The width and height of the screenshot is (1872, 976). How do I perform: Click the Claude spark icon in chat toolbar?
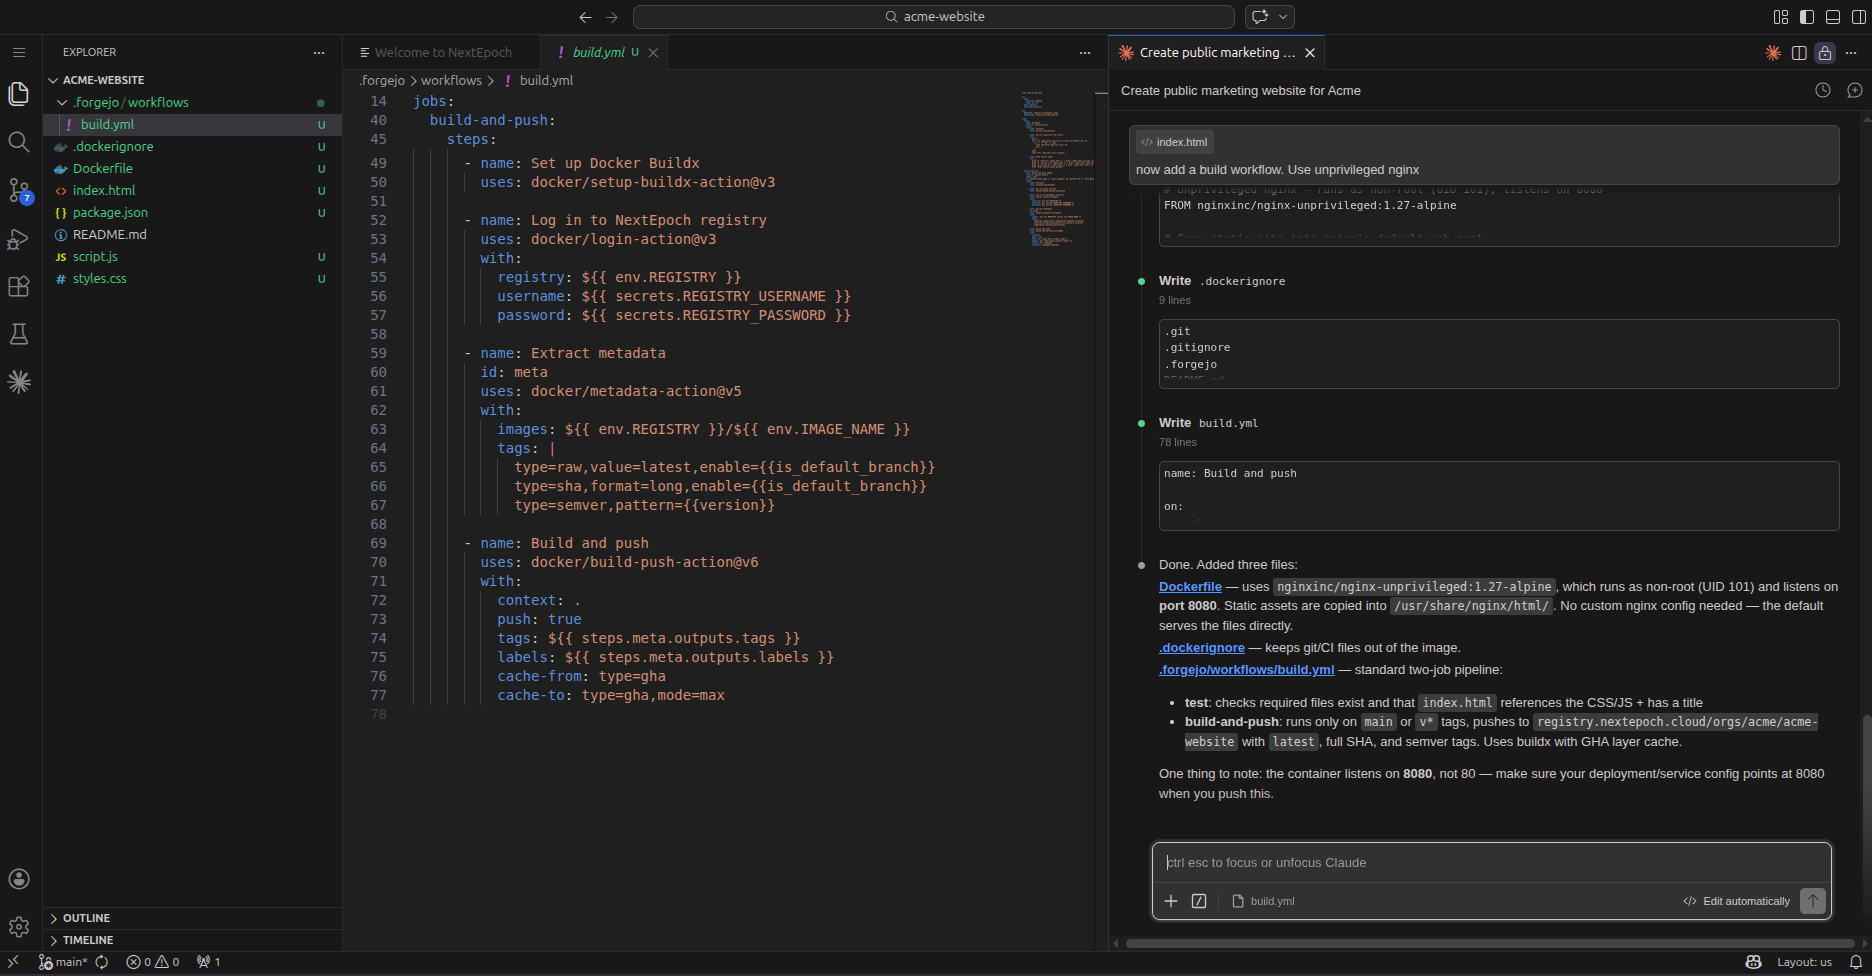click(1773, 53)
